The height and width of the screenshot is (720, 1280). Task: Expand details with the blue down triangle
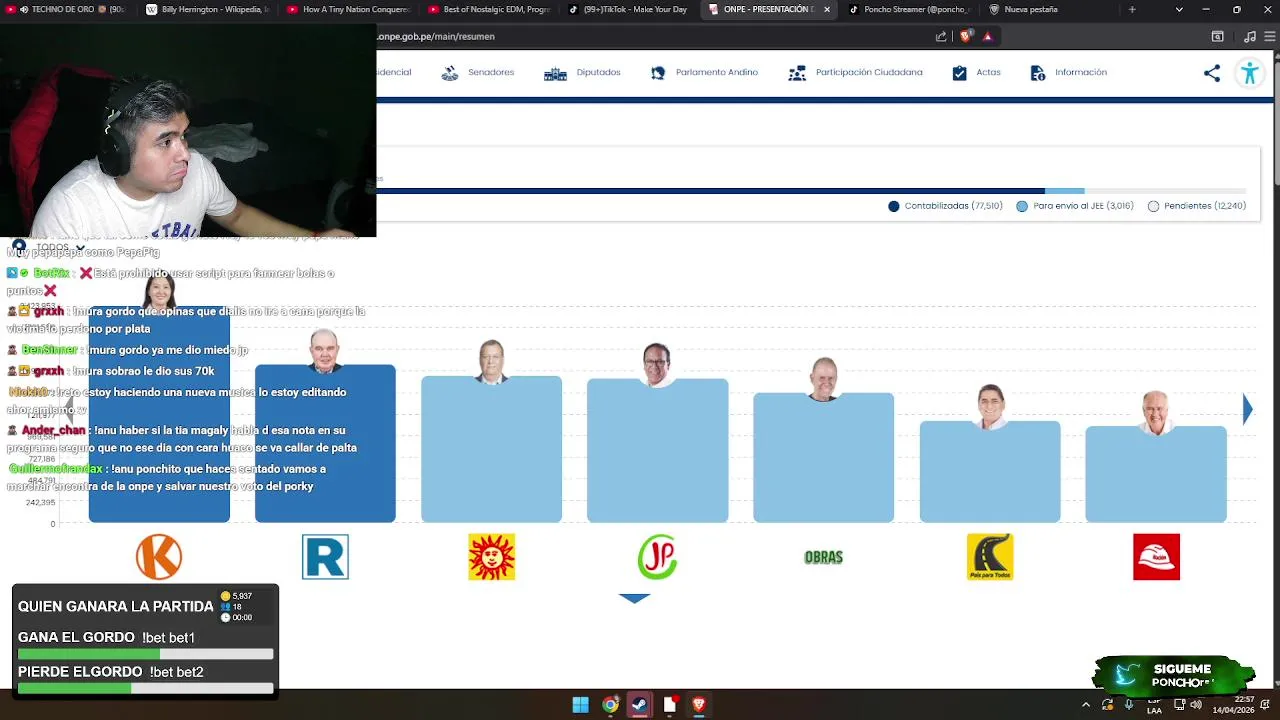(x=634, y=598)
